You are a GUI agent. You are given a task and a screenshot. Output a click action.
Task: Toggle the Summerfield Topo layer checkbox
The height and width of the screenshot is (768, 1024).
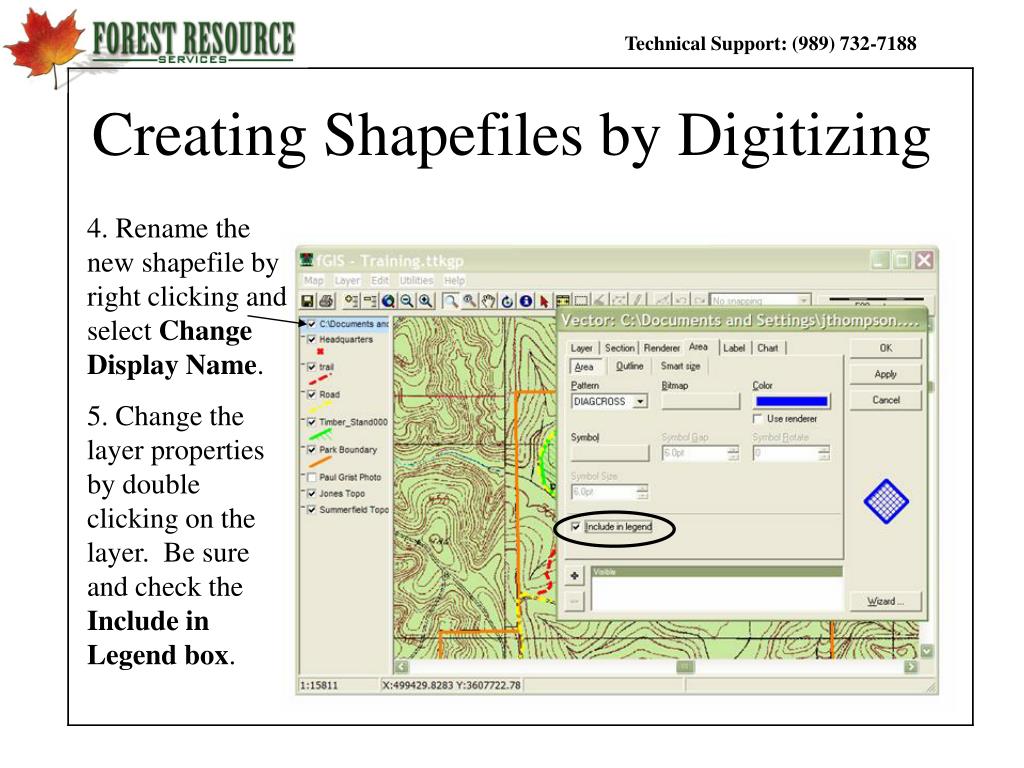click(312, 509)
